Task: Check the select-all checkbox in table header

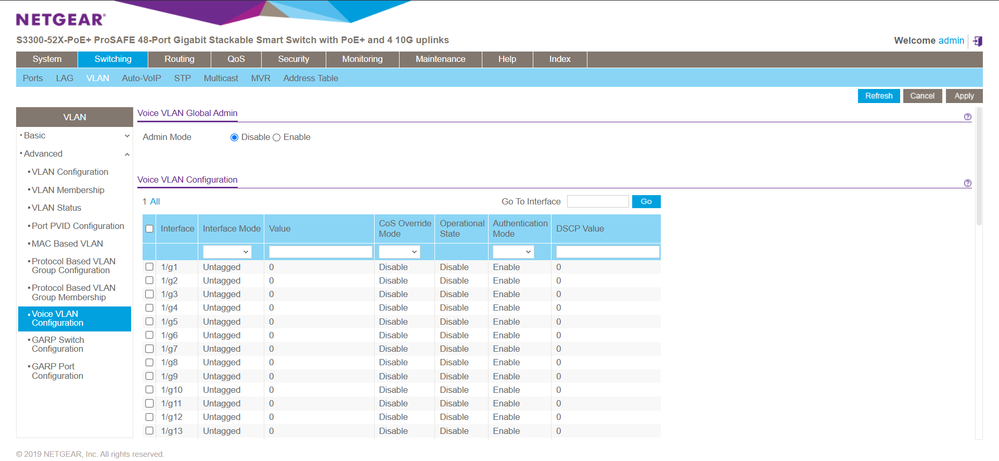Action: click(150, 229)
